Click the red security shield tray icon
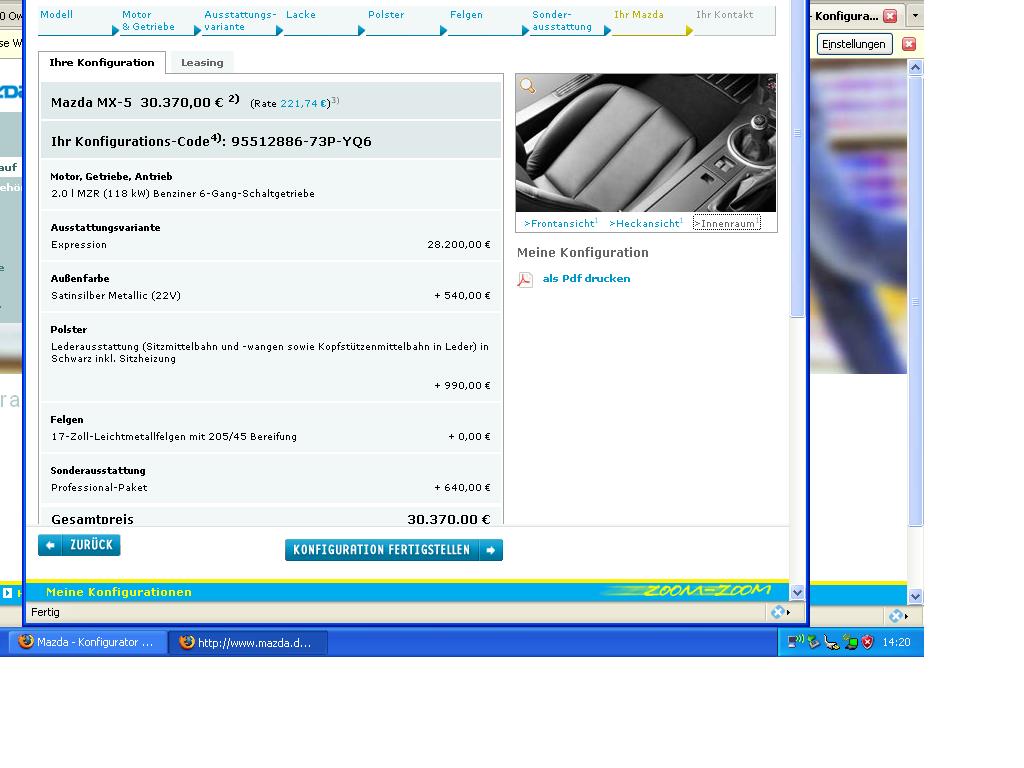 867,642
